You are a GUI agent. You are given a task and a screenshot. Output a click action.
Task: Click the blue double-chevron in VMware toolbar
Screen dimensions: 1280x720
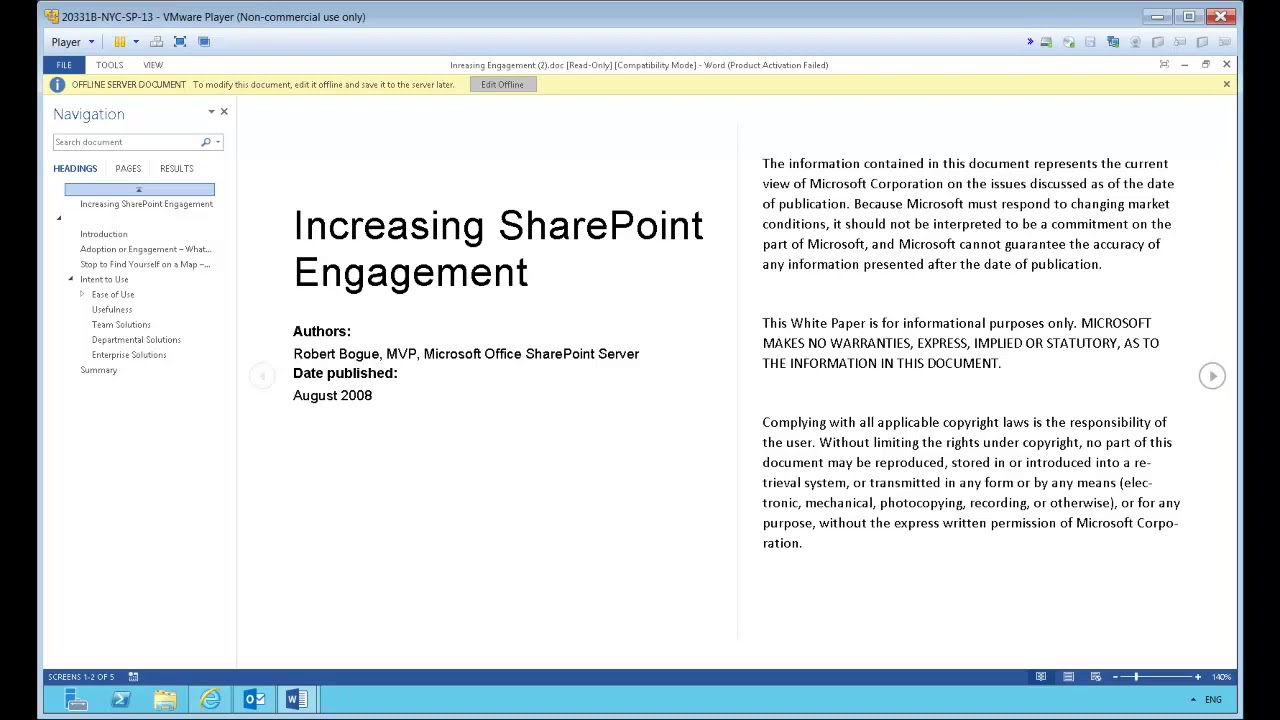pos(1030,42)
